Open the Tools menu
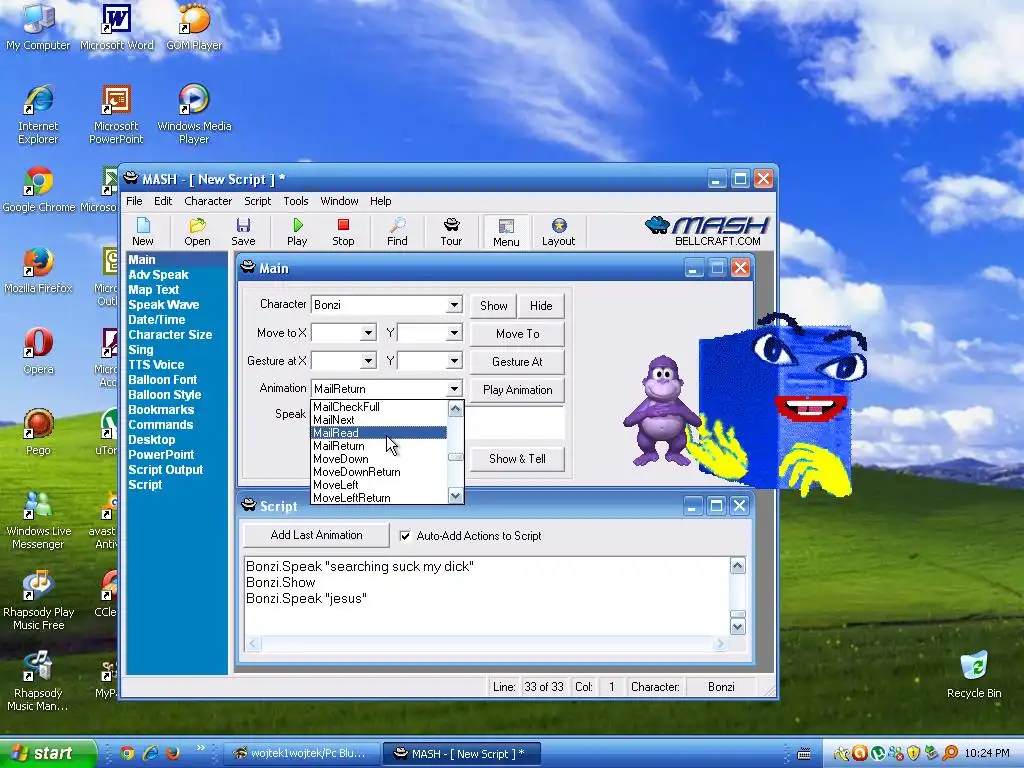 [295, 201]
